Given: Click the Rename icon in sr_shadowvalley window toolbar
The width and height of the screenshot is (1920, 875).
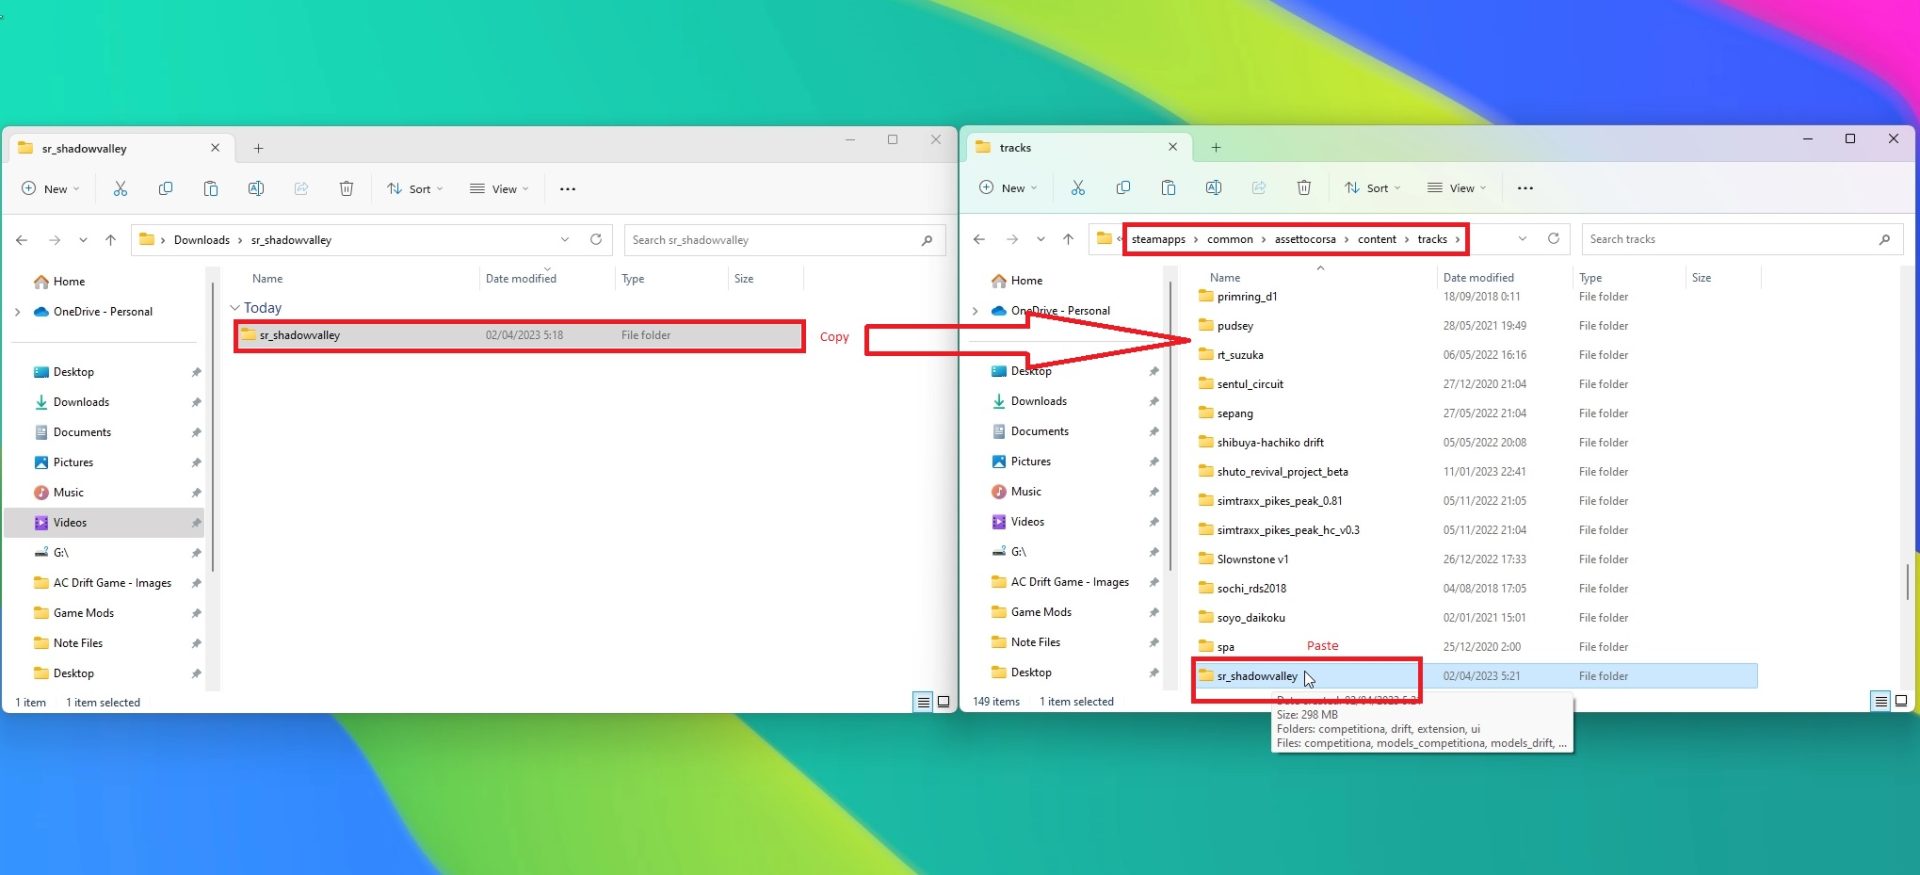Looking at the screenshot, I should point(256,189).
